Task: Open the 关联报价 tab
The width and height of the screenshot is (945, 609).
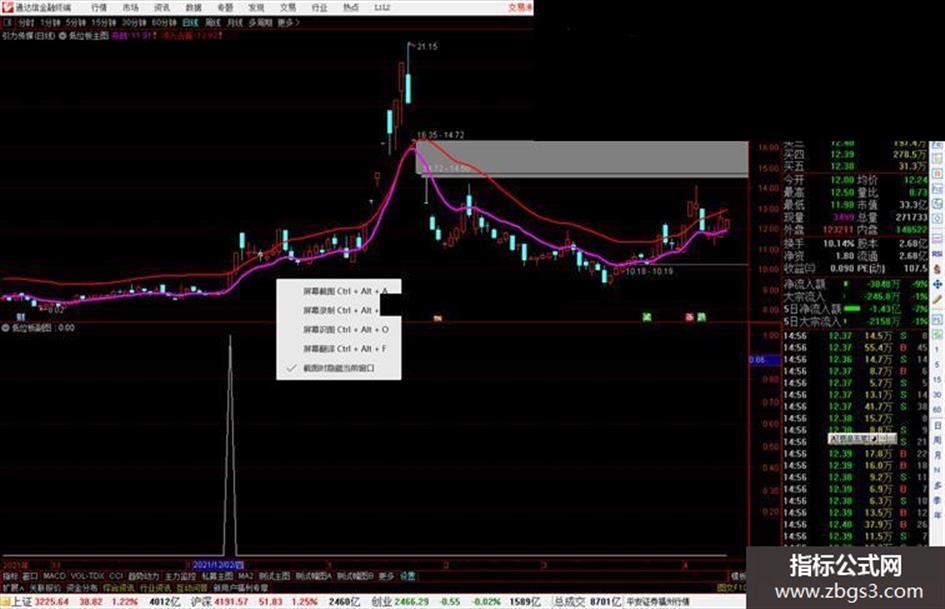Action: 45,588
